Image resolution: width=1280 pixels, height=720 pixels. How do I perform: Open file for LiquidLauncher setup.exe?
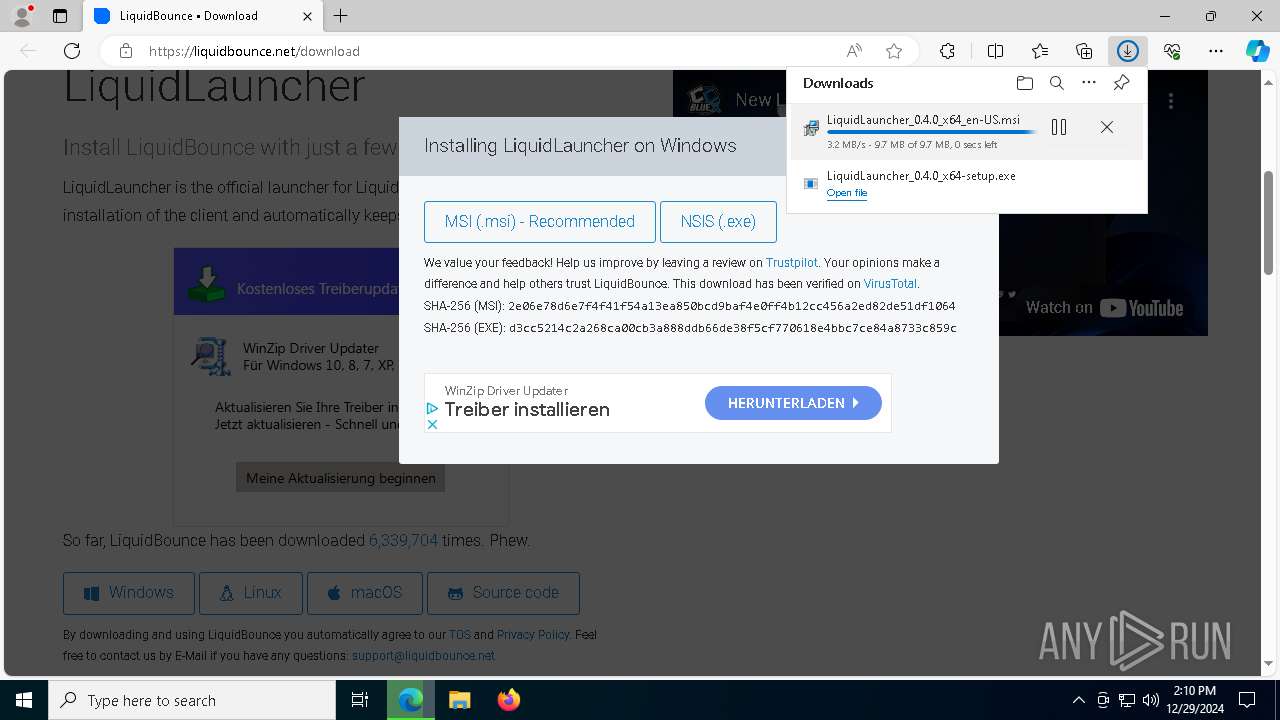(847, 193)
